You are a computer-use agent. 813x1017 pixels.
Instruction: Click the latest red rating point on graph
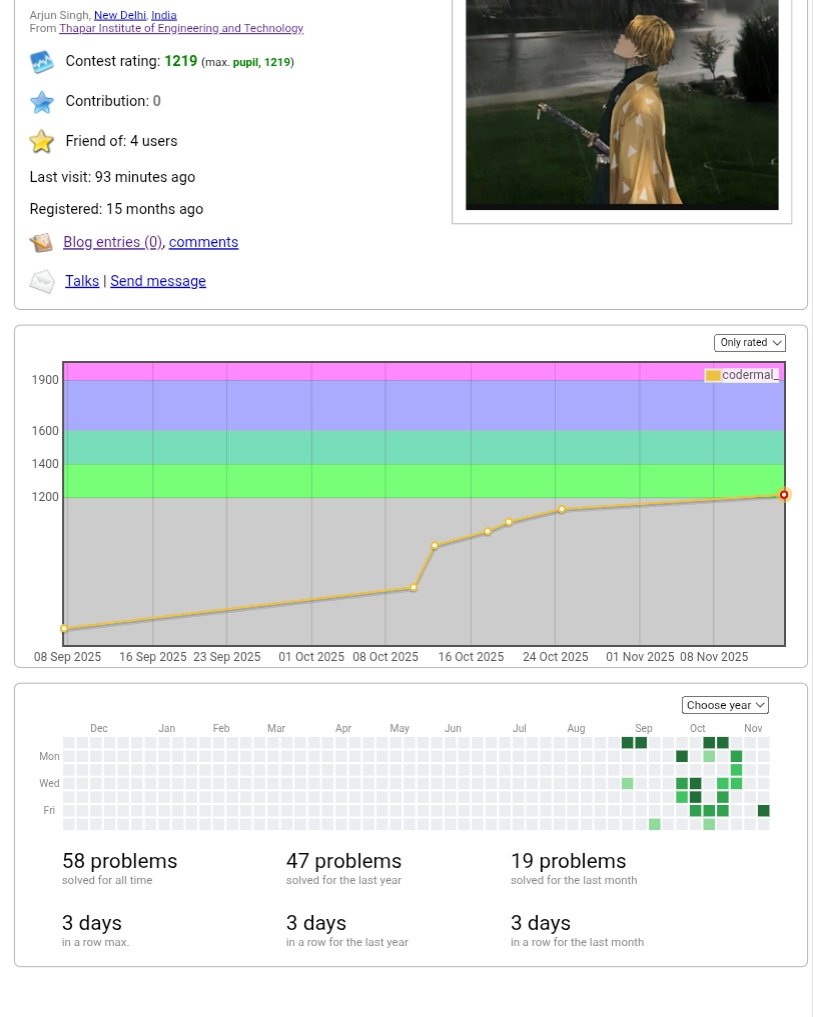[784, 495]
